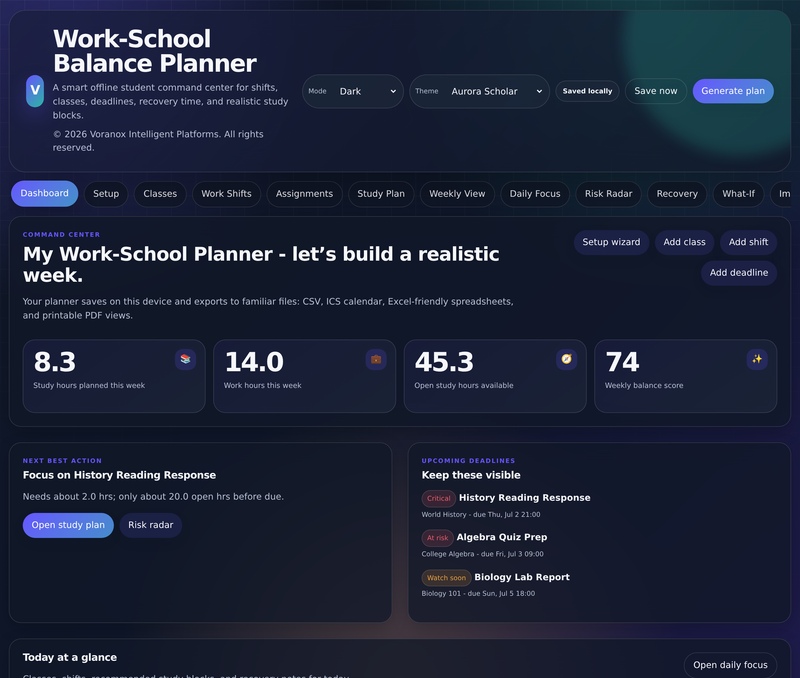Launch the Setup wizard

[x=611, y=242]
